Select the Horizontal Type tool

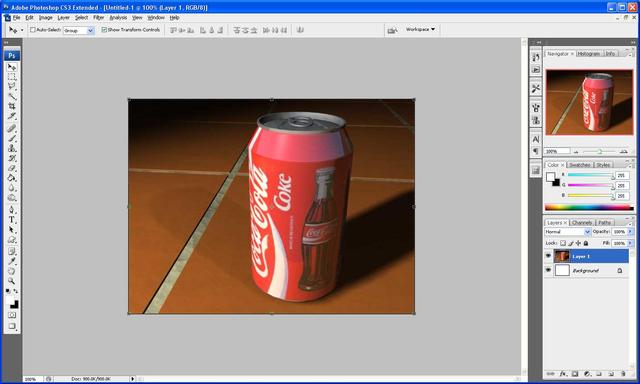12,220
